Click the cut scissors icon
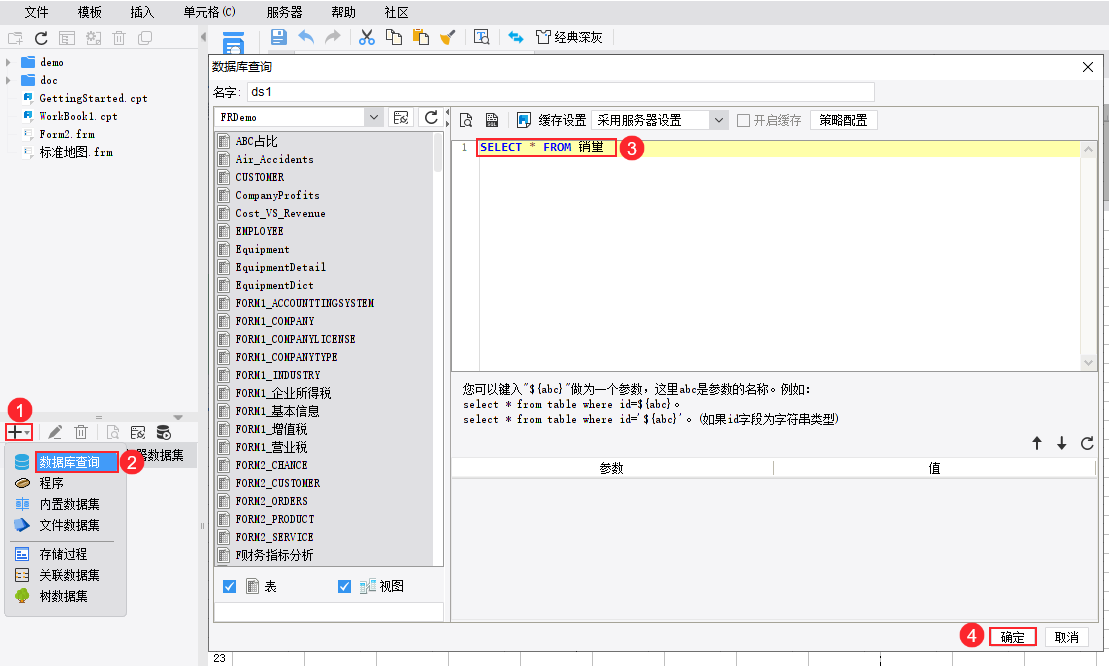 (366, 37)
